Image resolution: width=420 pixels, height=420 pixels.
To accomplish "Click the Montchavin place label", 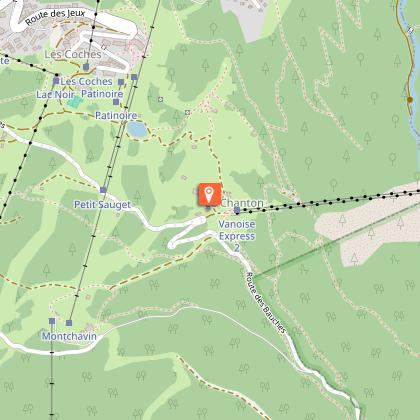I will click(69, 336).
